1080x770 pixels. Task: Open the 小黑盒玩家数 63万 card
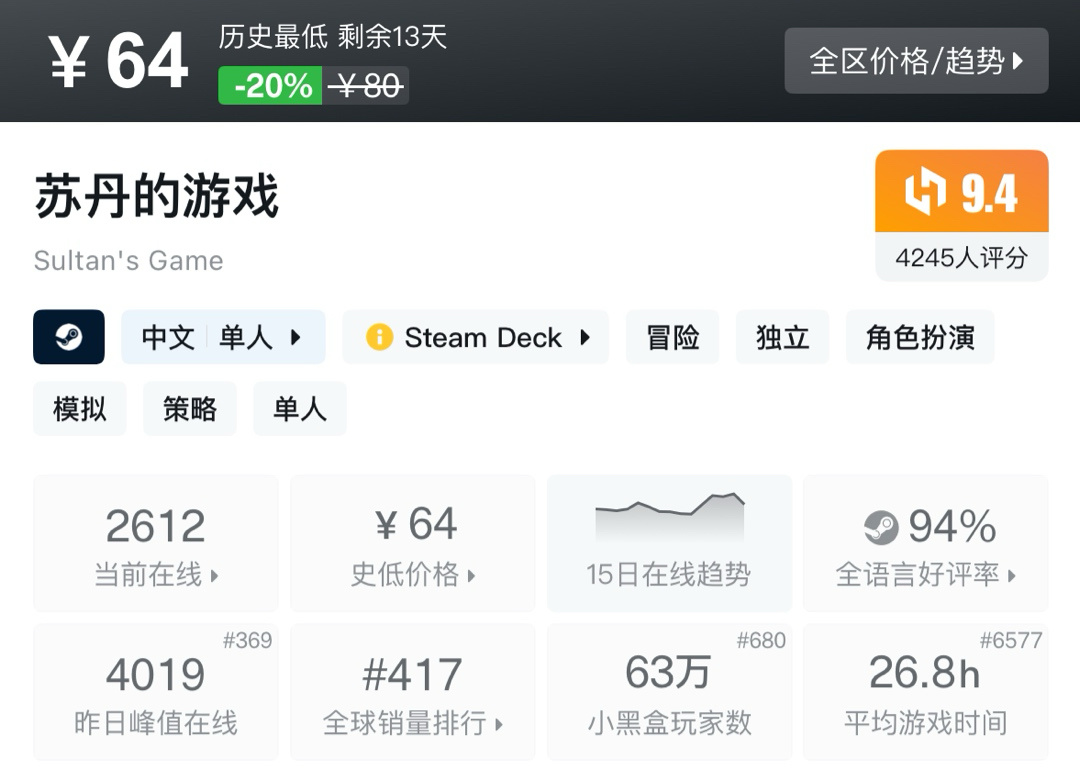(x=669, y=692)
